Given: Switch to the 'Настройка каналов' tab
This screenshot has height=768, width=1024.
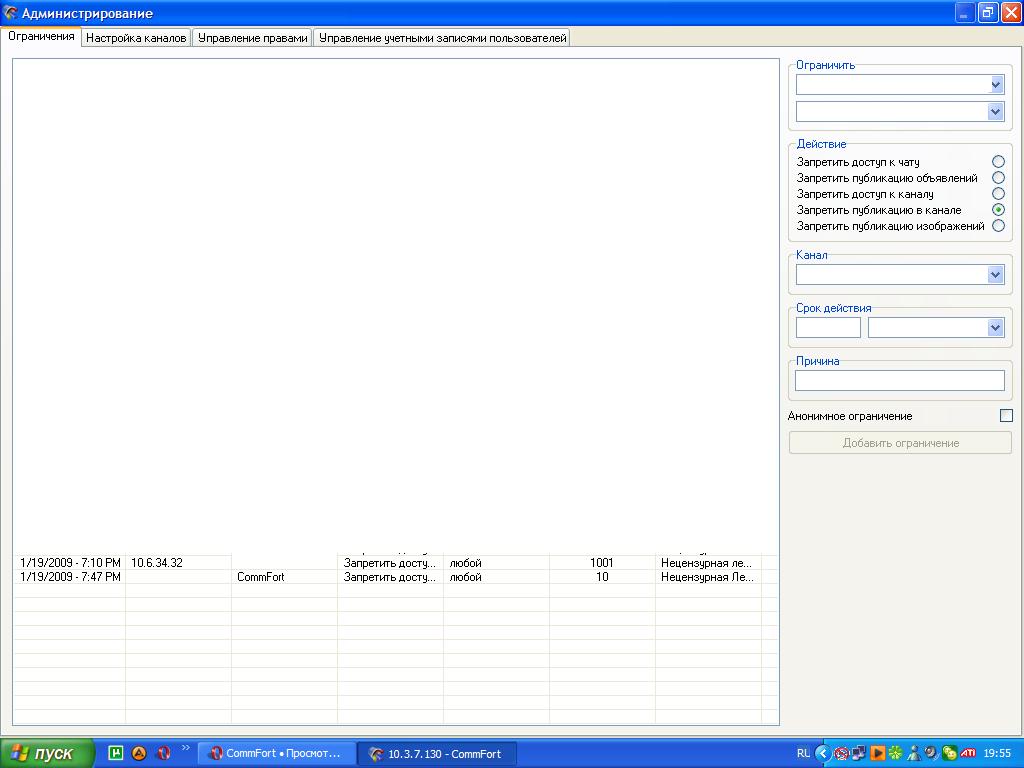Looking at the screenshot, I should [136, 38].
